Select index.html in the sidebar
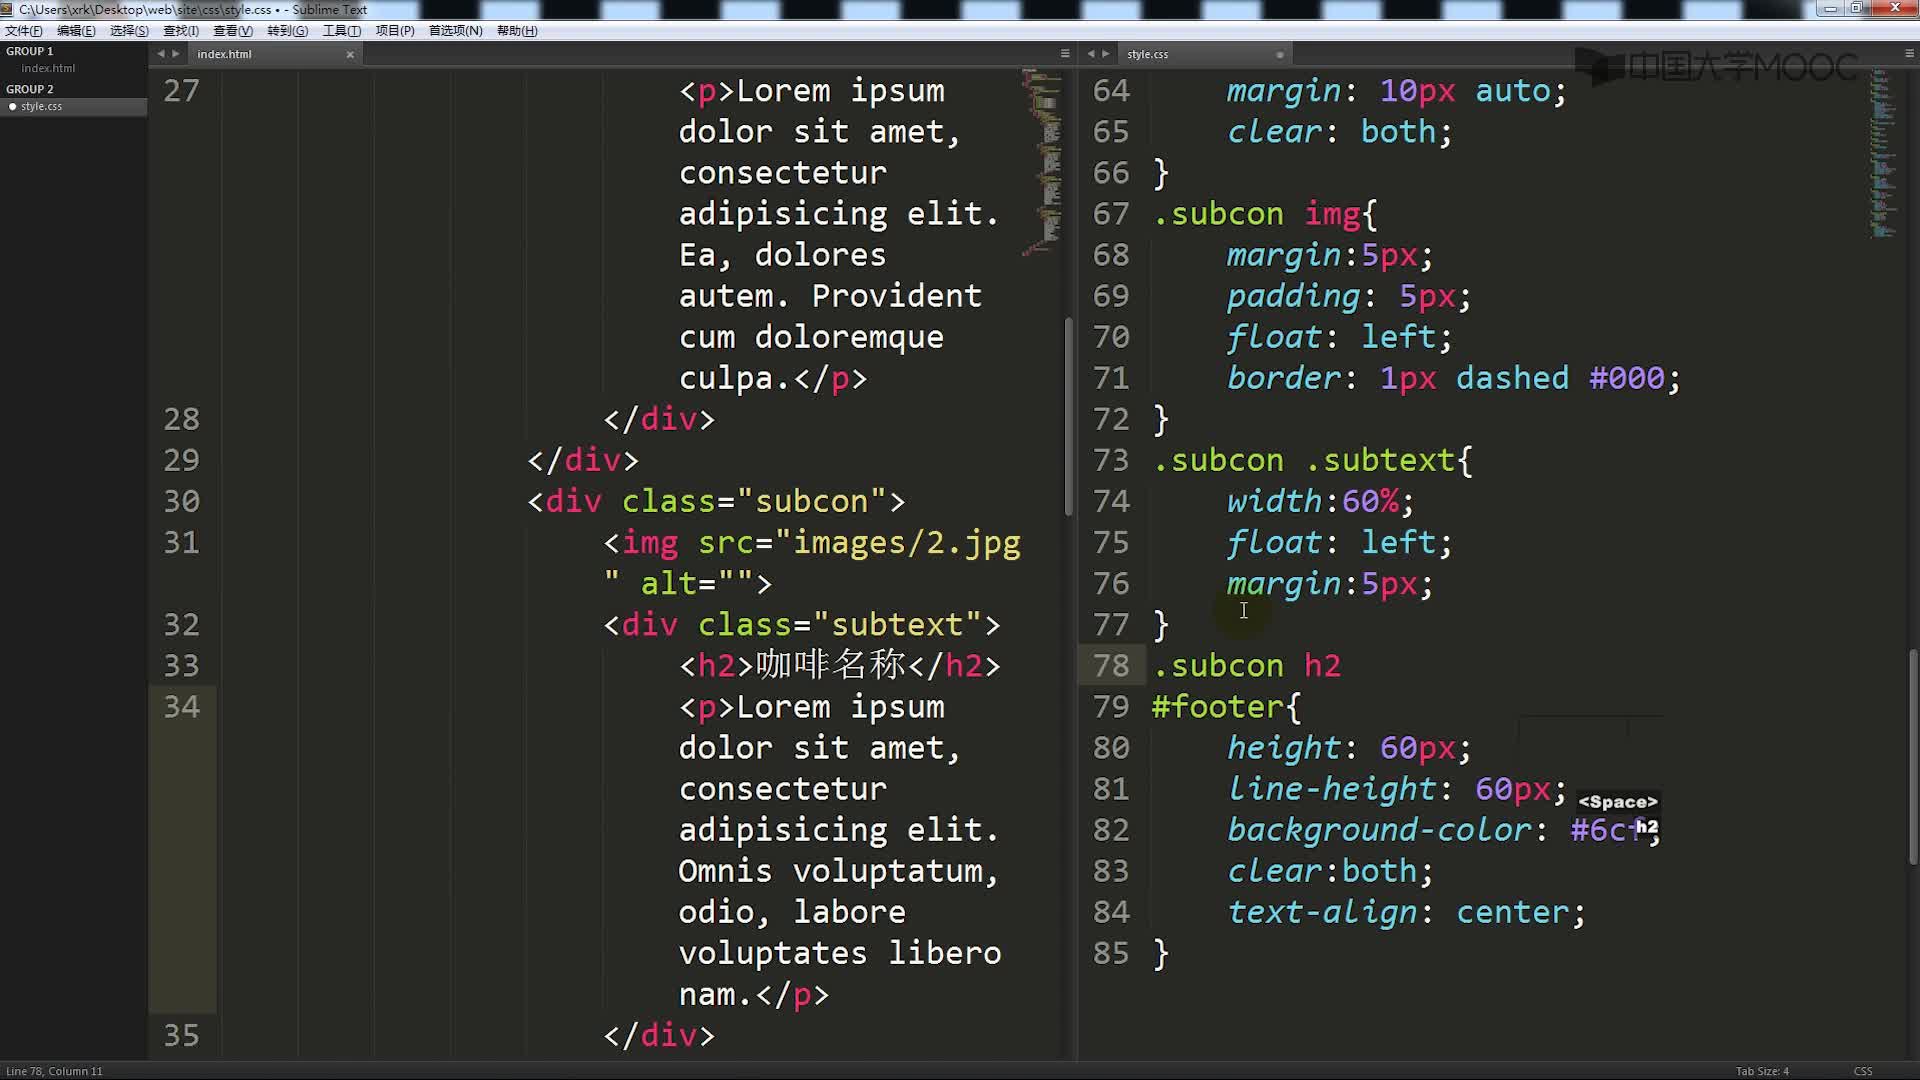Image resolution: width=1920 pixels, height=1080 pixels. click(48, 68)
